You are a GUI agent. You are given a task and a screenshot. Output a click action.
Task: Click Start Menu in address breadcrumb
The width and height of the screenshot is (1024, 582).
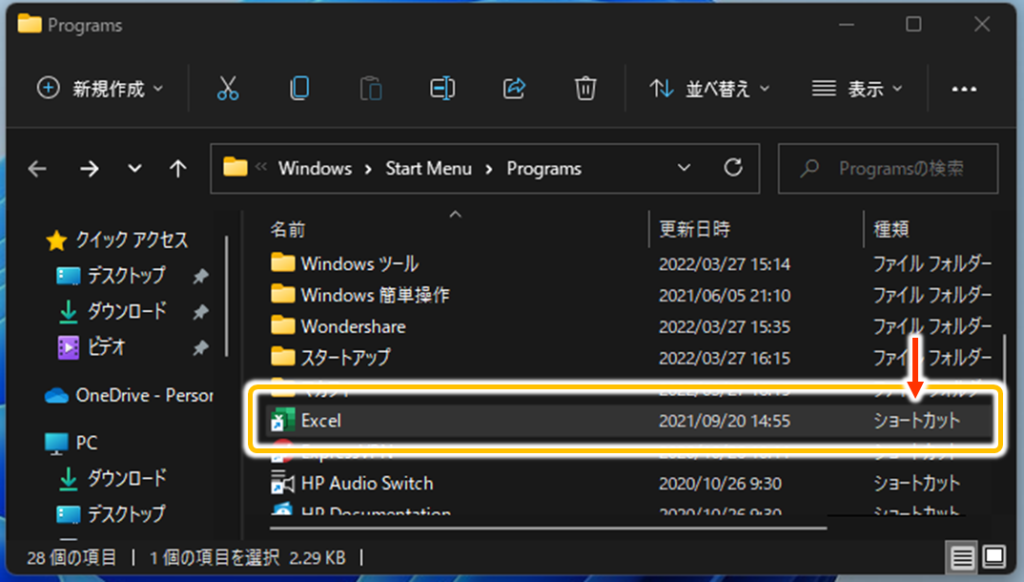pos(428,168)
